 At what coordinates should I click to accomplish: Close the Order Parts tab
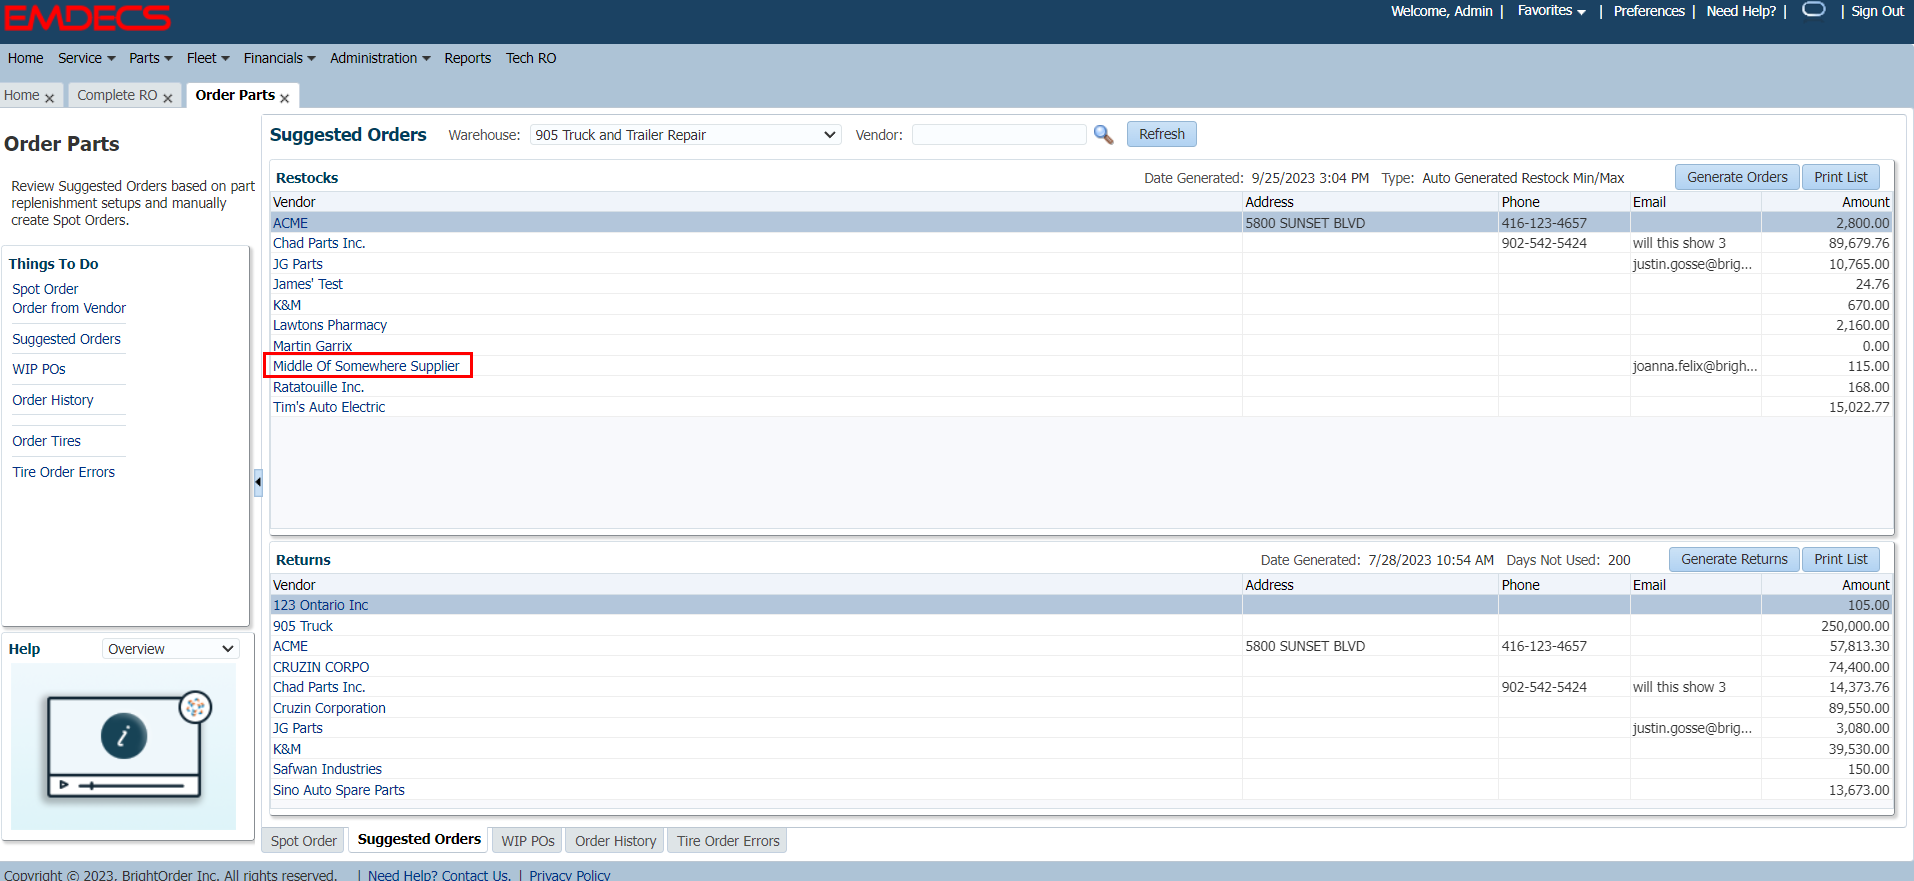tap(284, 98)
